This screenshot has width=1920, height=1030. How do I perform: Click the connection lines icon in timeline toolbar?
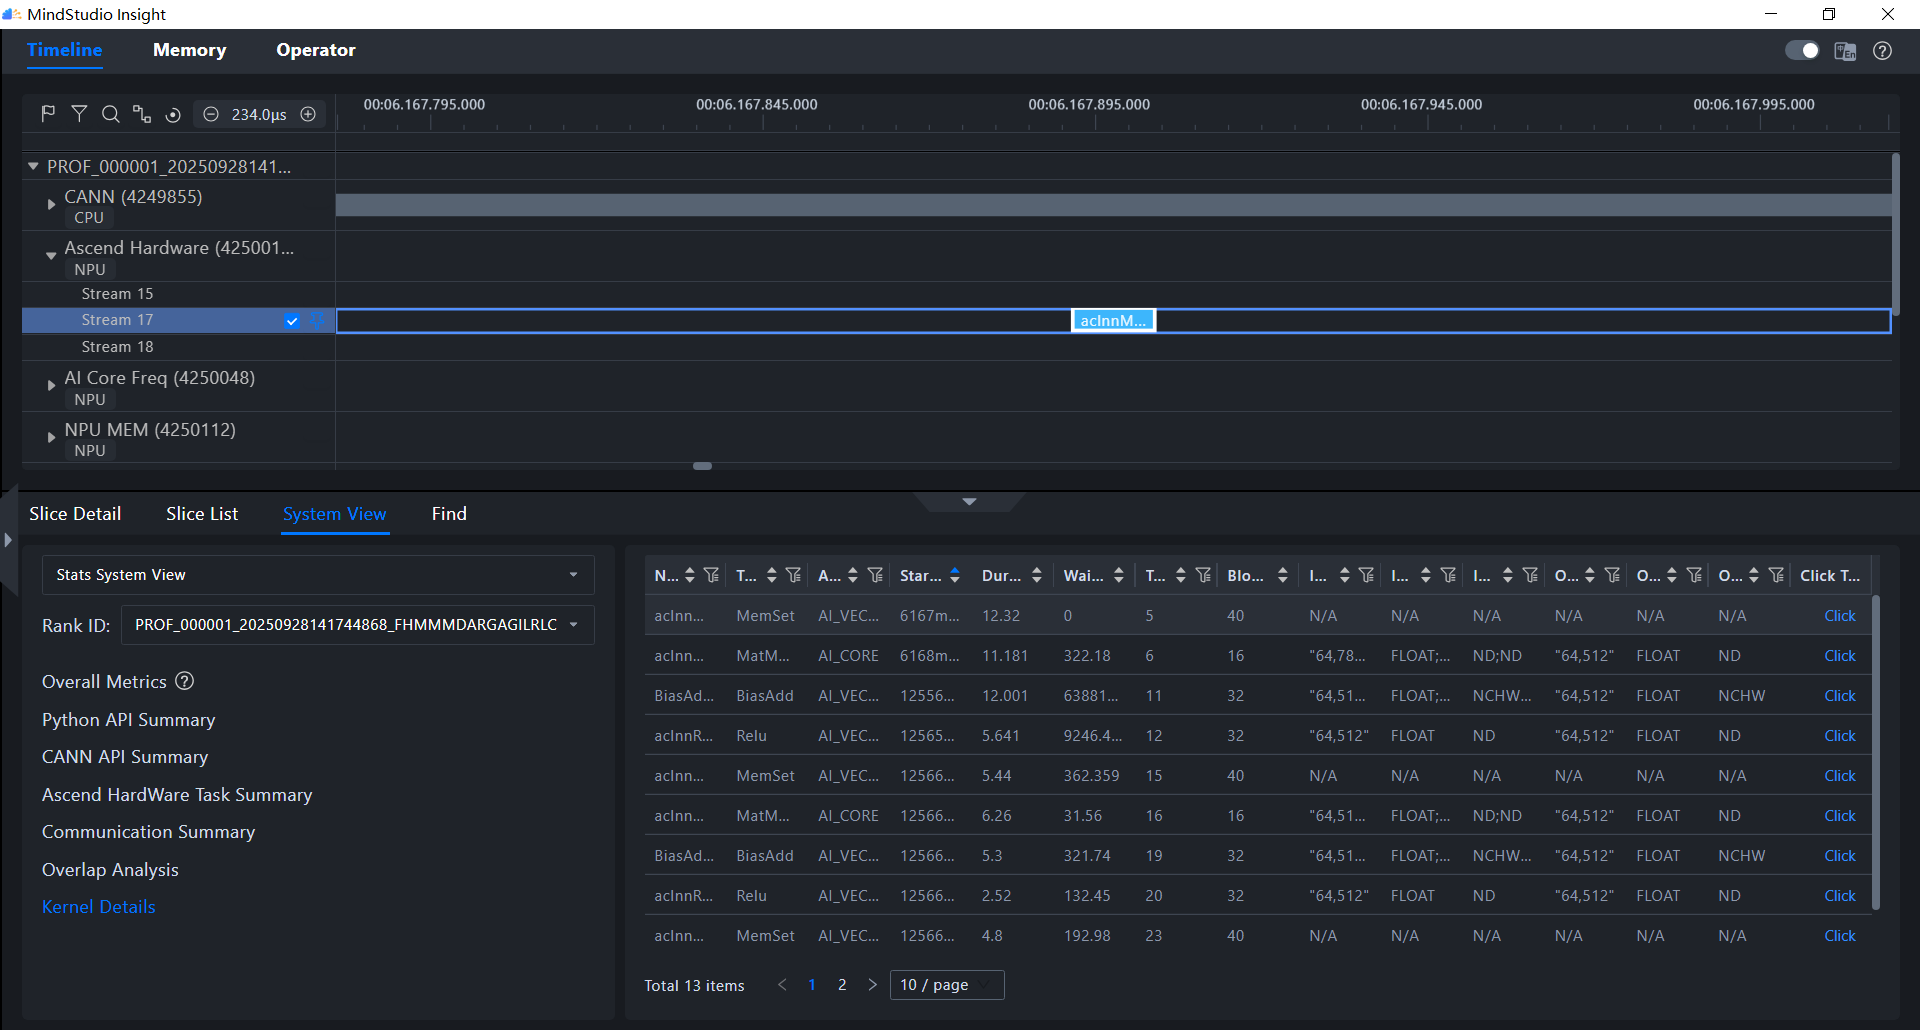pyautogui.click(x=142, y=114)
